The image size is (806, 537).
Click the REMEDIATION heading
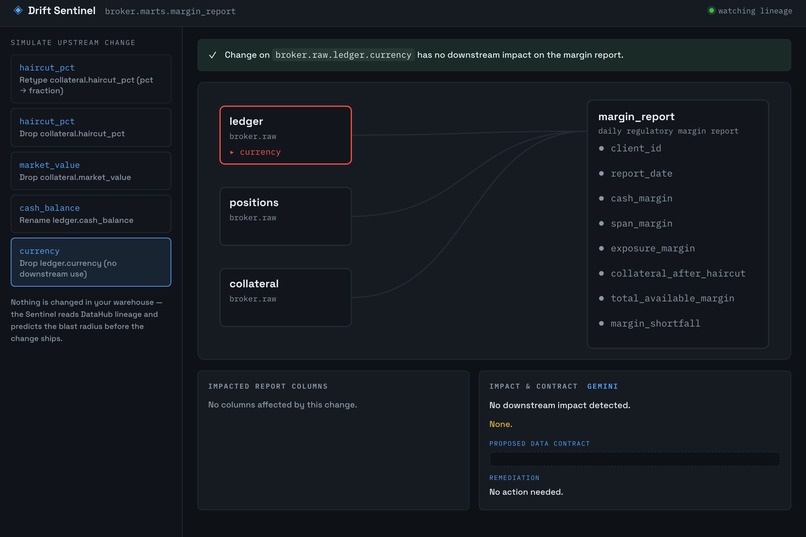tap(514, 478)
